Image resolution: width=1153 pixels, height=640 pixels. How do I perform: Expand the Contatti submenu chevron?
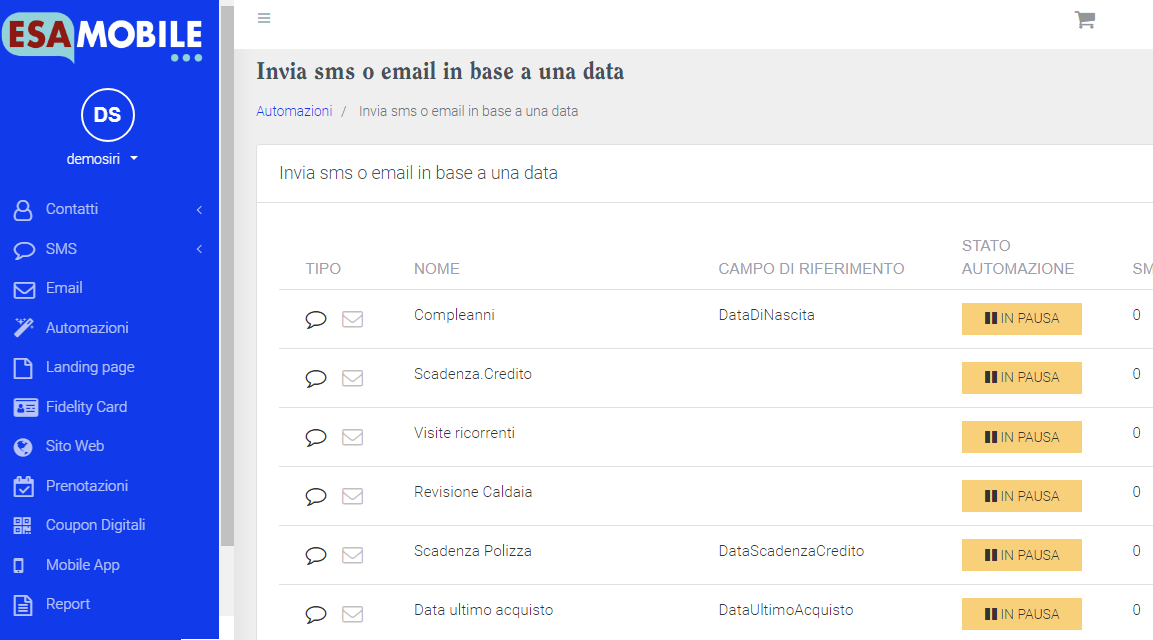pos(199,210)
